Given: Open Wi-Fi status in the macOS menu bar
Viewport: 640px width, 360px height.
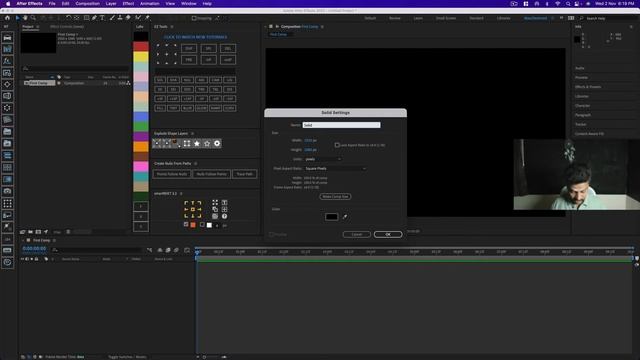Looking at the screenshot, I should (x=558, y=4).
